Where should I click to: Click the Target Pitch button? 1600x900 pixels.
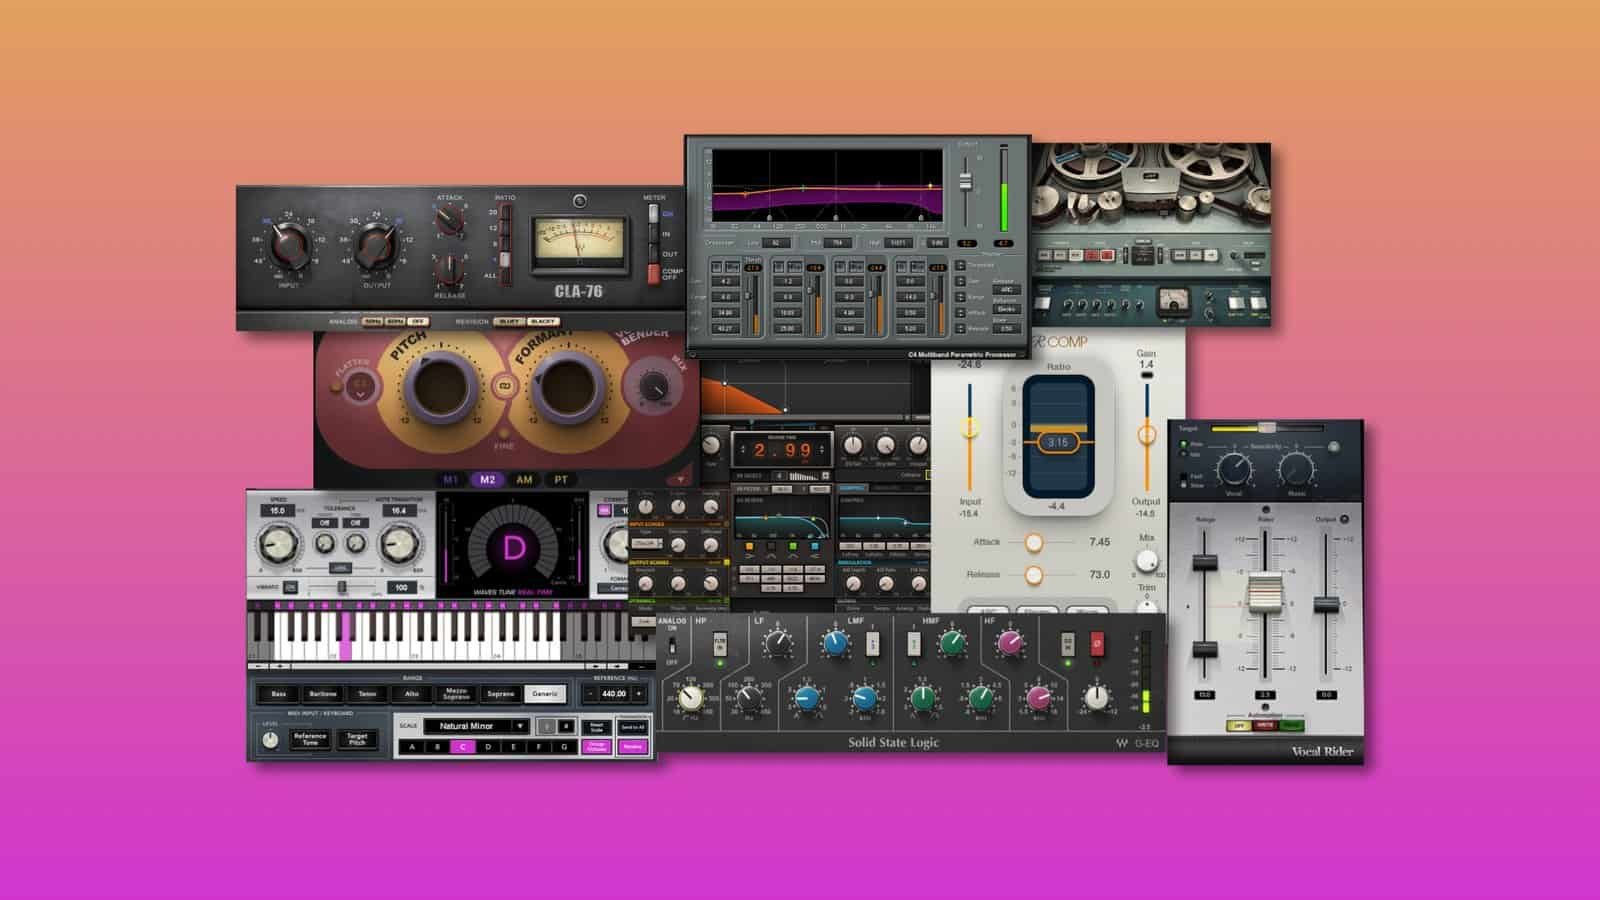(357, 740)
